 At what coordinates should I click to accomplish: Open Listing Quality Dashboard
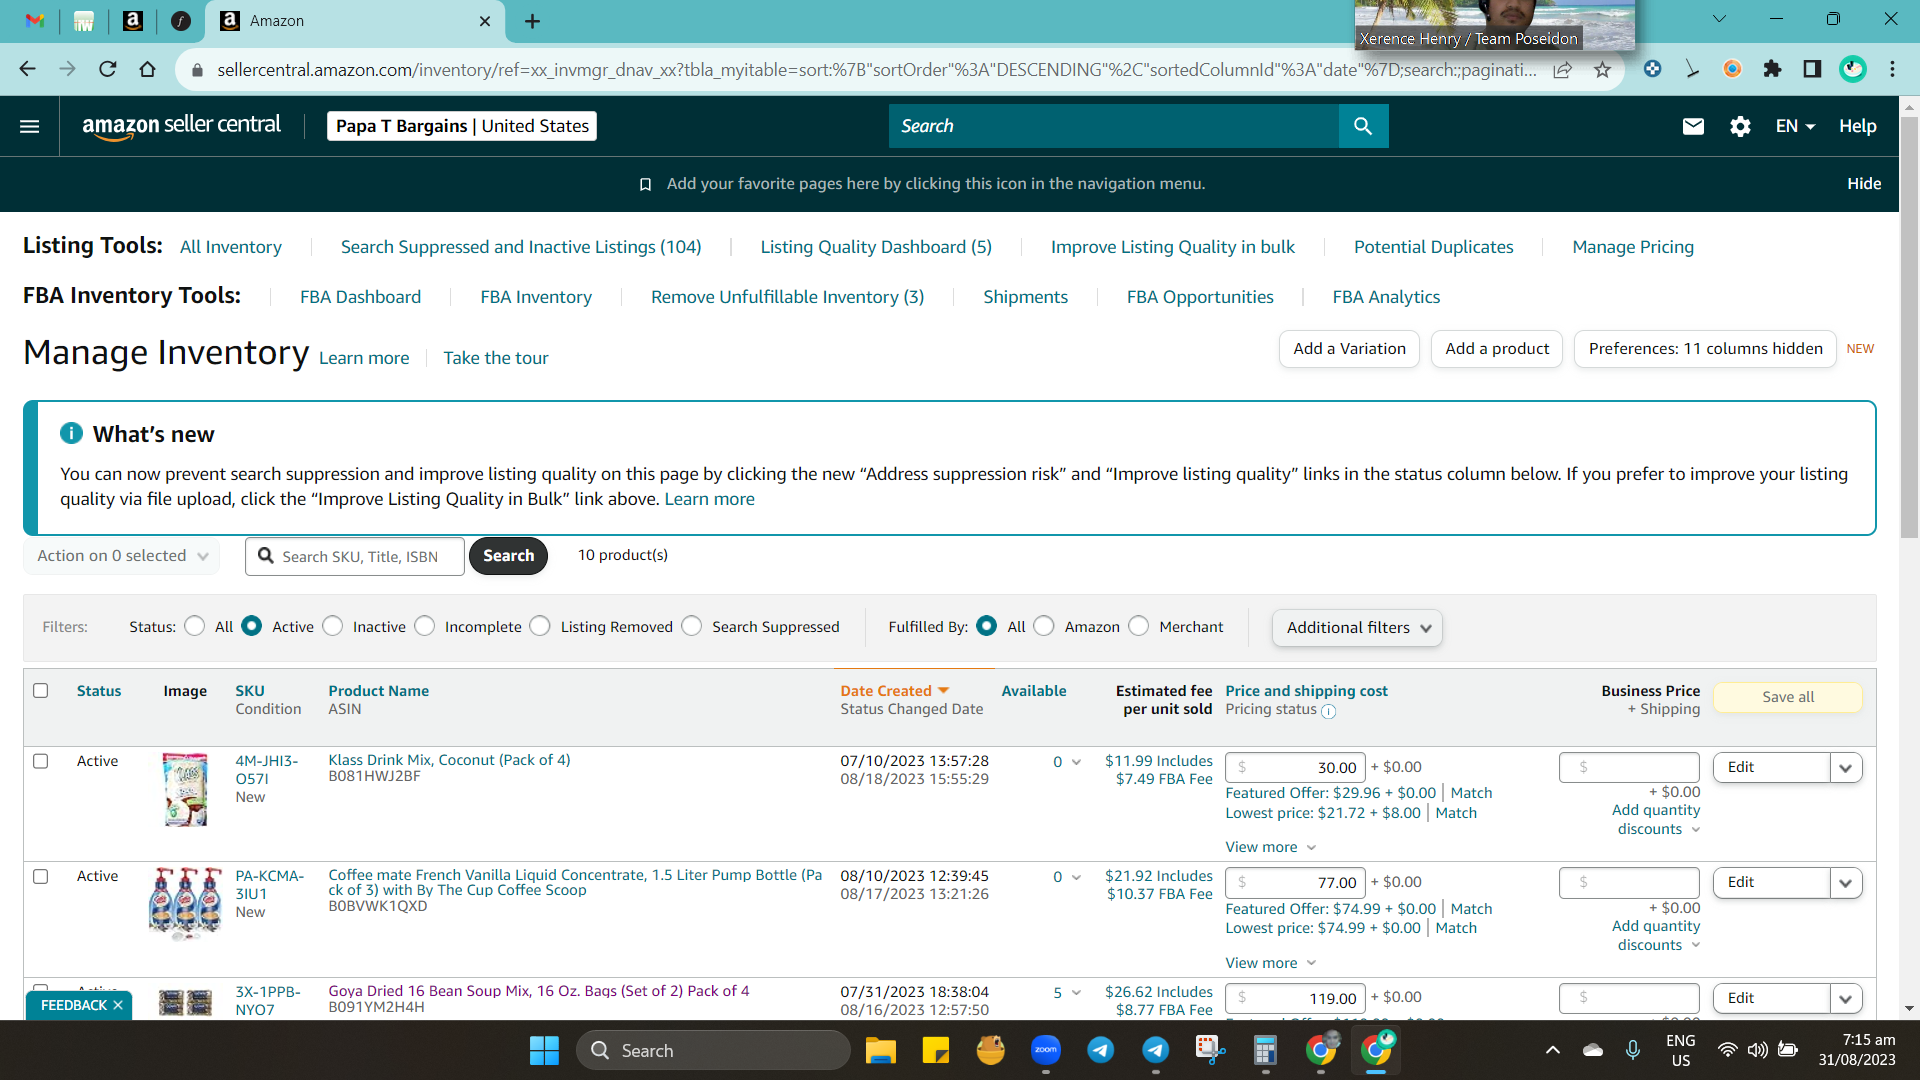click(876, 247)
